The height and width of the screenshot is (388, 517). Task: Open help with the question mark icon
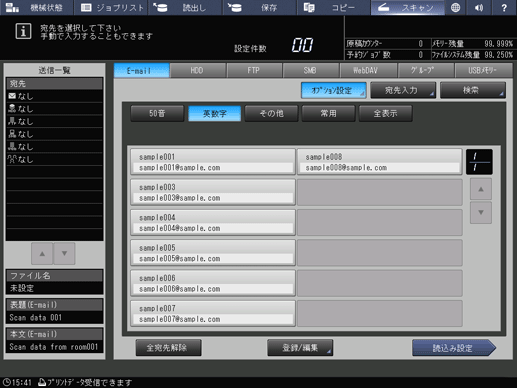click(504, 7)
